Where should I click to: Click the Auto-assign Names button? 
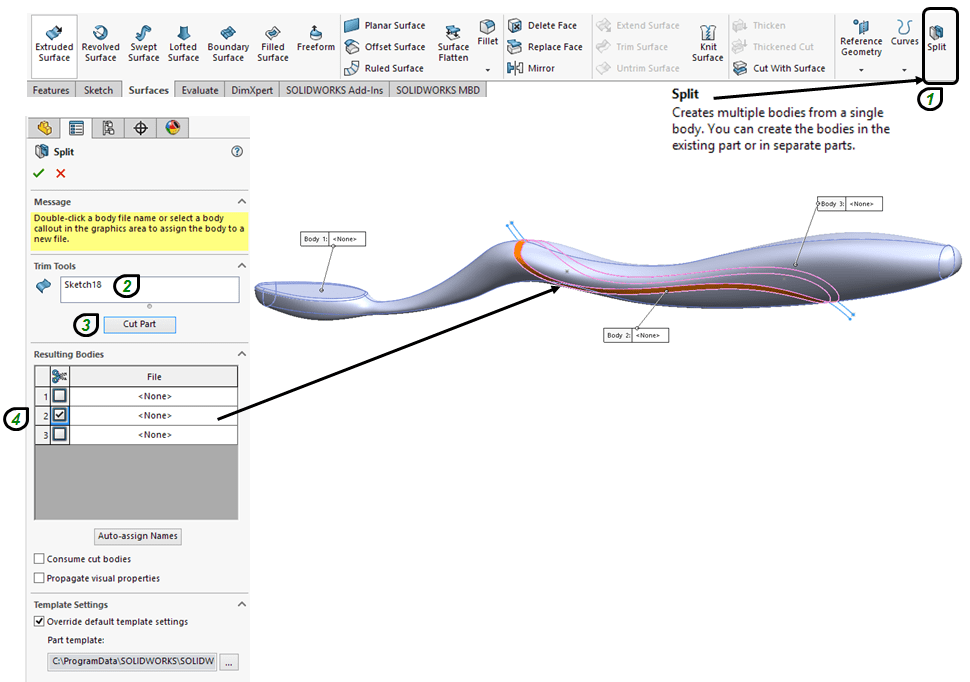(138, 536)
